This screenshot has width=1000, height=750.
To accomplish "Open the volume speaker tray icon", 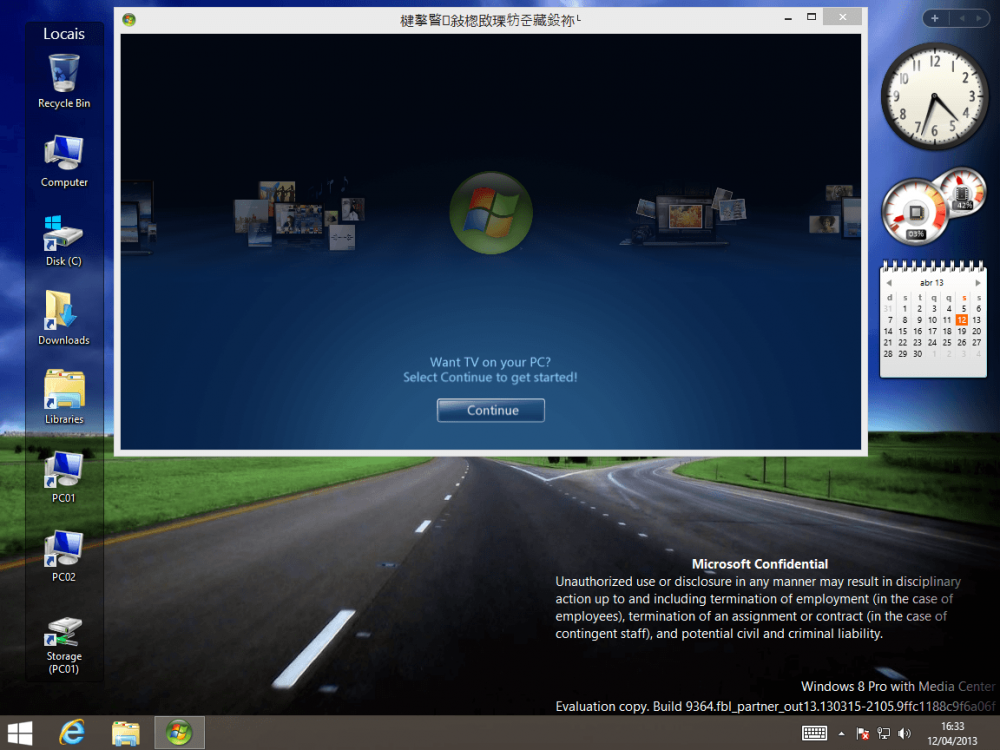I will coord(904,733).
